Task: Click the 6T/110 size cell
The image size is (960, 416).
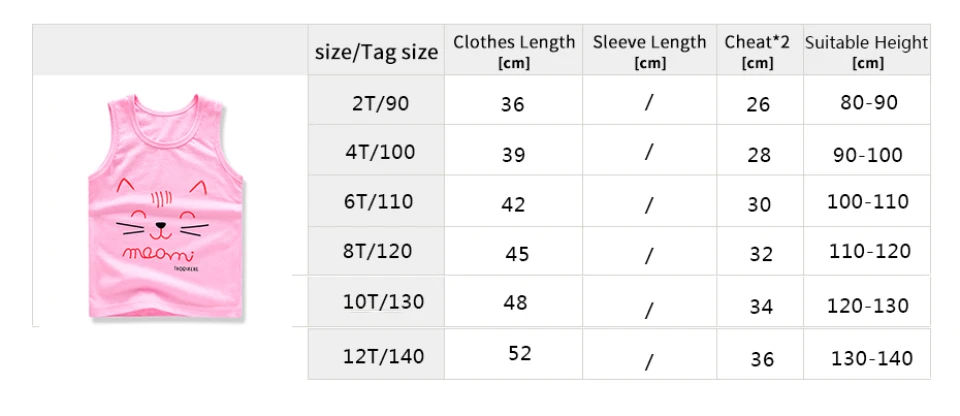Action: click(376, 201)
